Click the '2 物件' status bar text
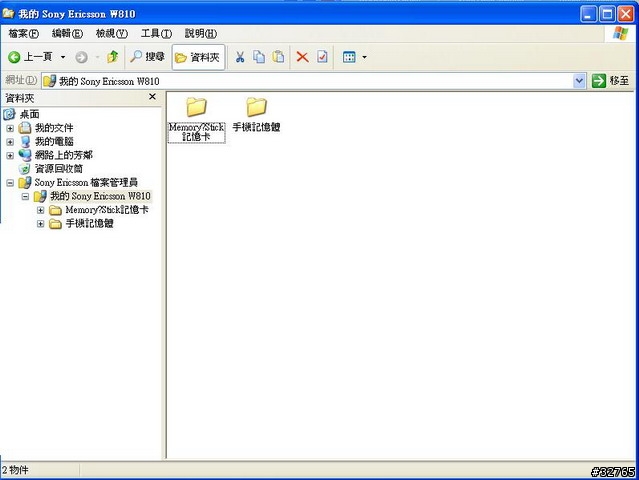The height and width of the screenshot is (480, 639). click(x=15, y=470)
